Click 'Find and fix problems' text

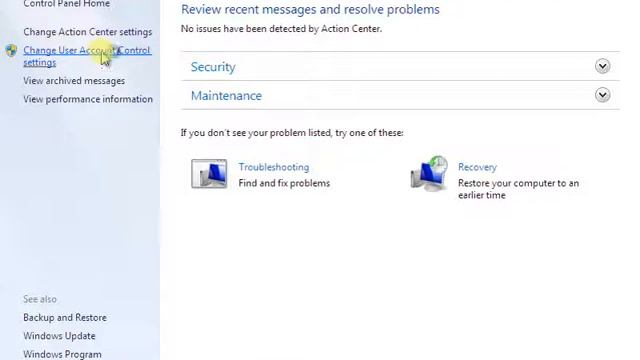(x=284, y=183)
